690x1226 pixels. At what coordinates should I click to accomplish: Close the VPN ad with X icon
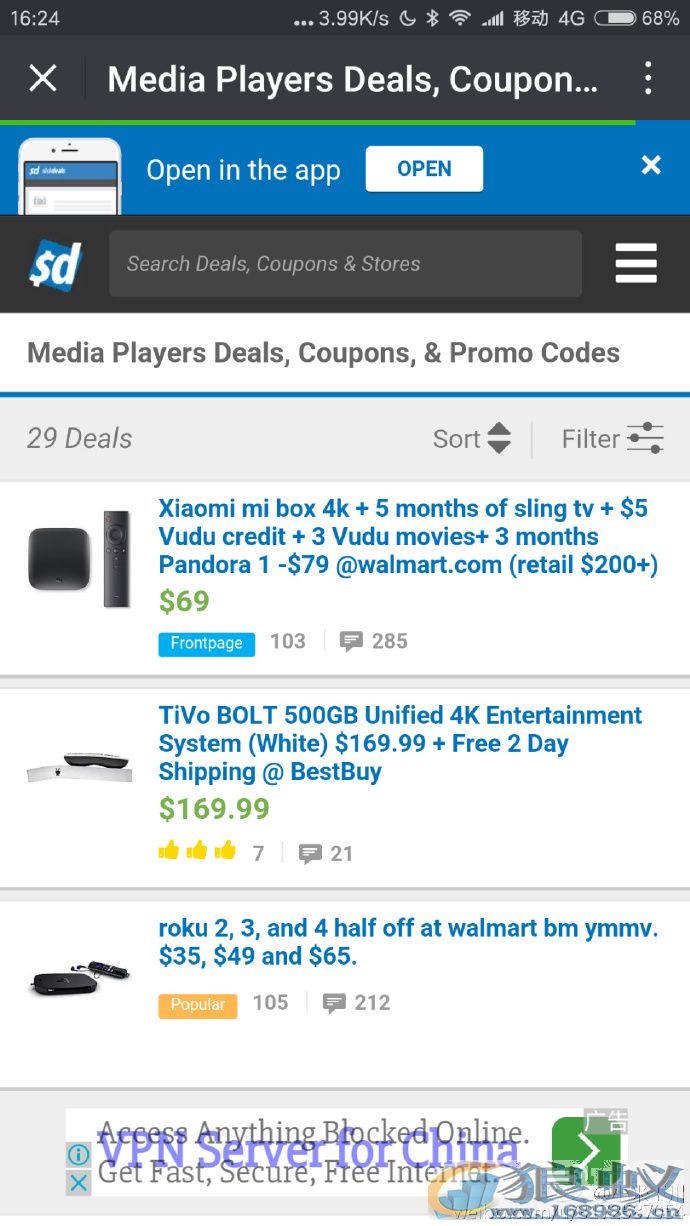click(78, 1183)
